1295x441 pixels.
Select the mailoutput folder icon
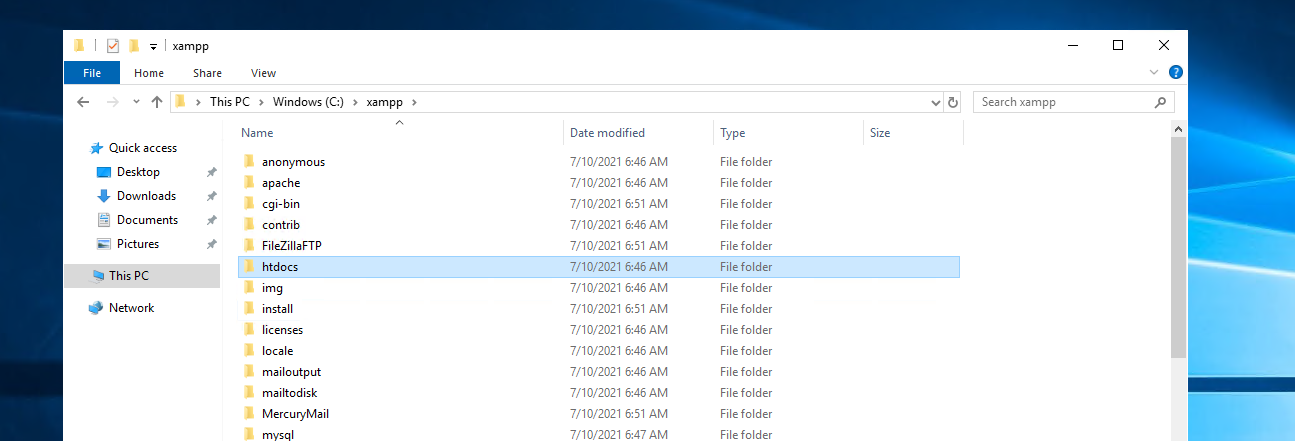pos(250,371)
